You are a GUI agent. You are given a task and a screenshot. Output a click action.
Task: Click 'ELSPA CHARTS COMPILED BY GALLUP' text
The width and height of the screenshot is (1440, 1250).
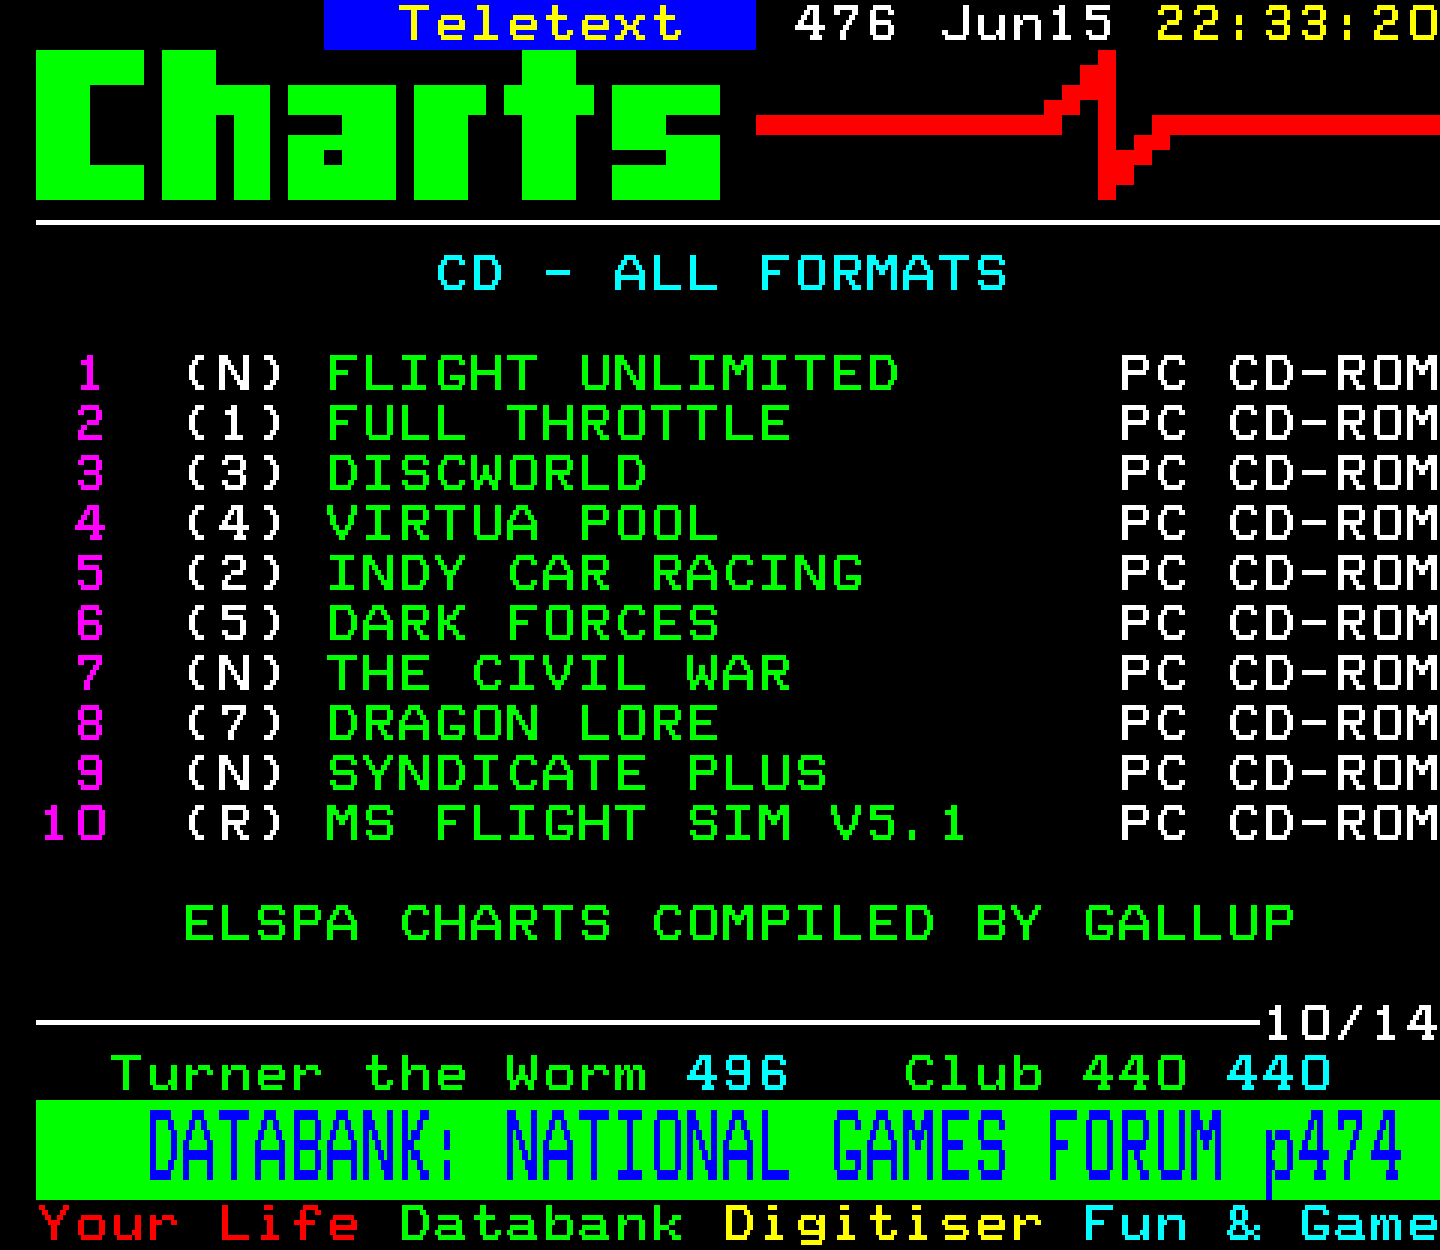point(739,924)
